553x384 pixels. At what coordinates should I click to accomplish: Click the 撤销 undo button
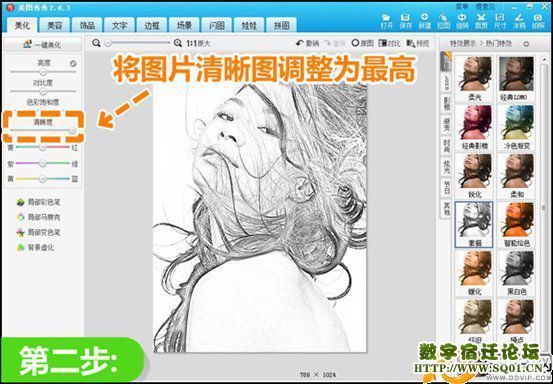[307, 43]
